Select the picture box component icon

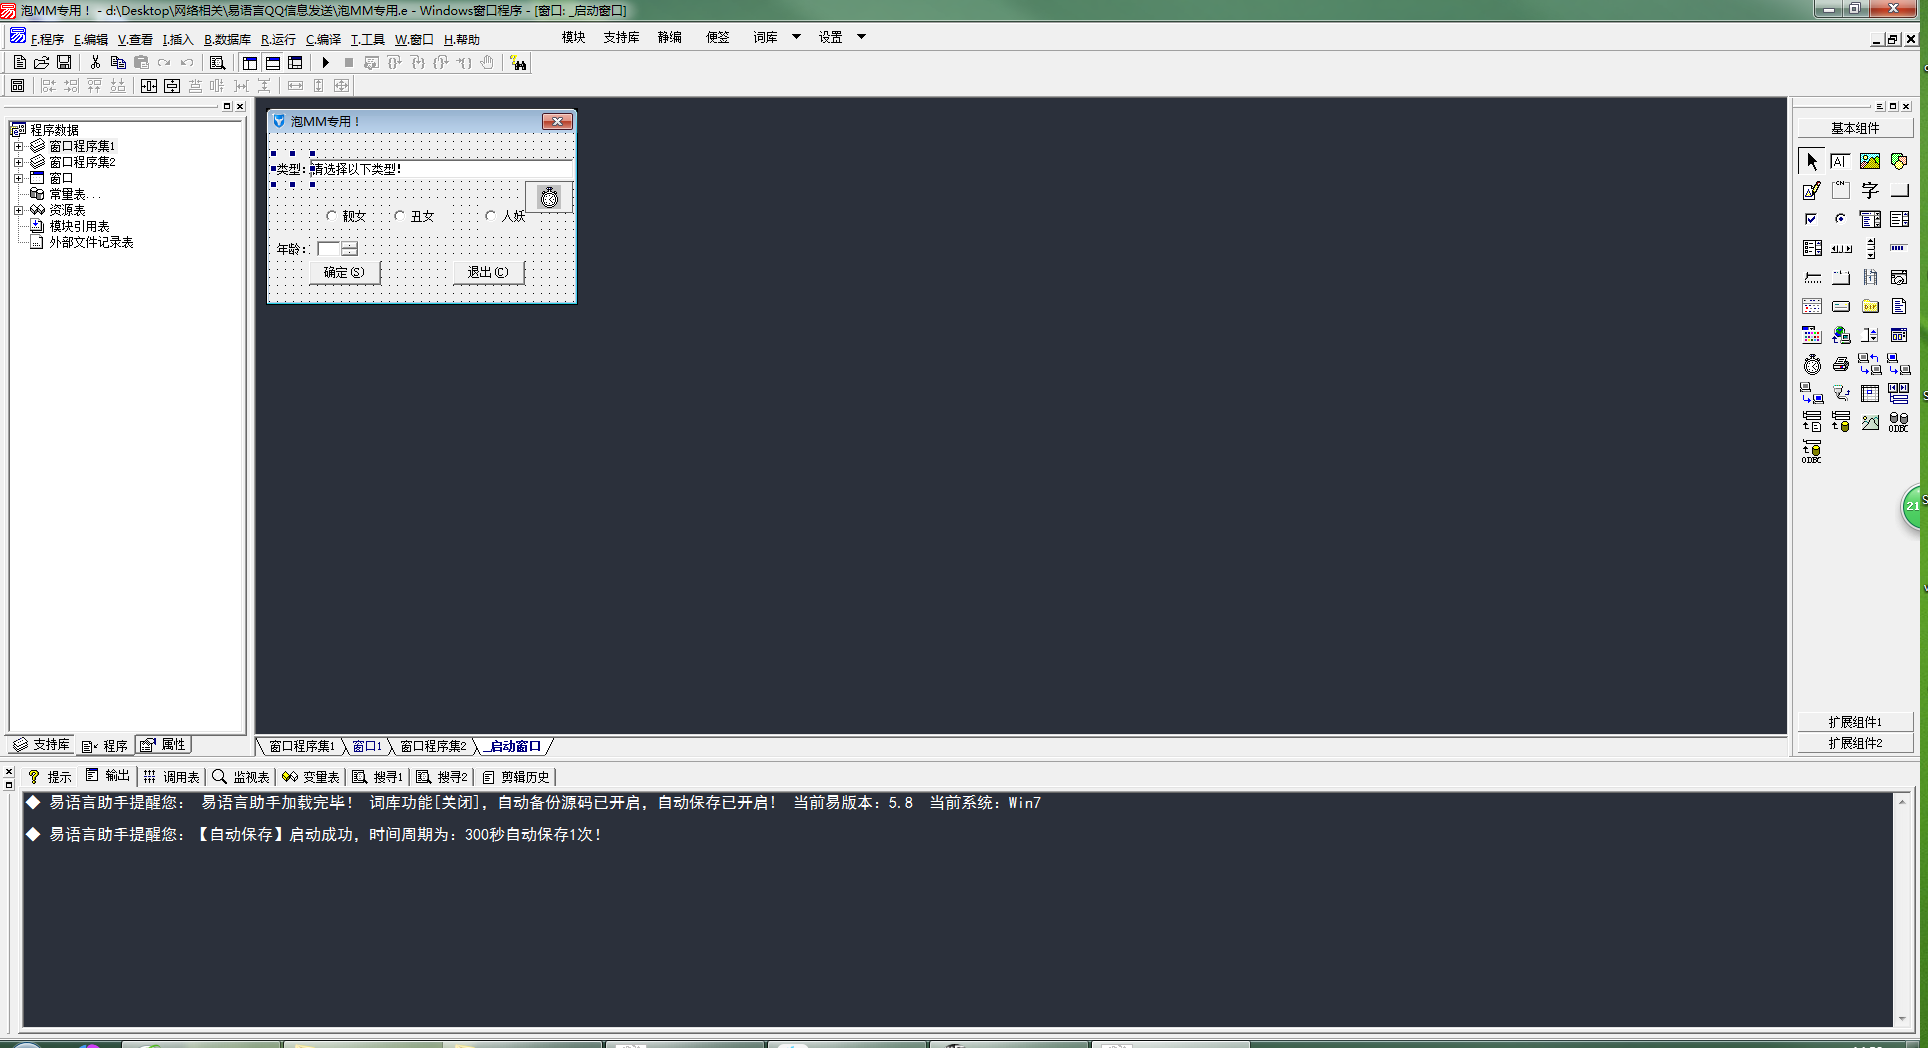1869,161
